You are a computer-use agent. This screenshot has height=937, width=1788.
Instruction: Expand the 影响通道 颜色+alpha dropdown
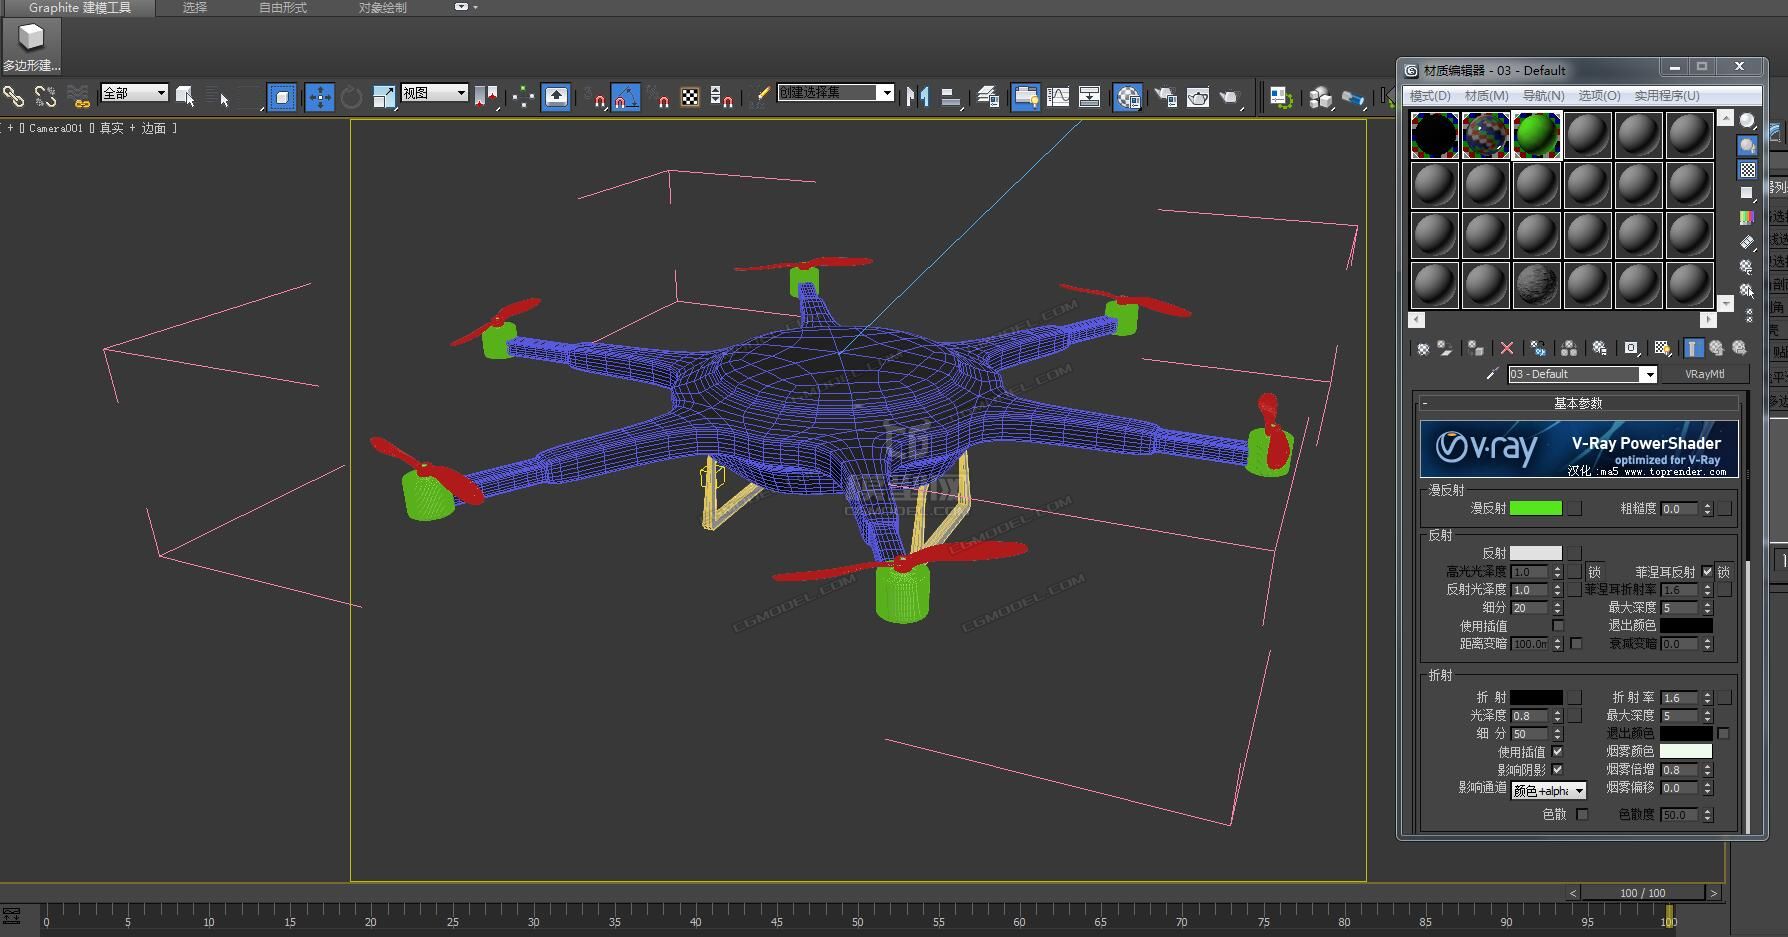[1579, 791]
